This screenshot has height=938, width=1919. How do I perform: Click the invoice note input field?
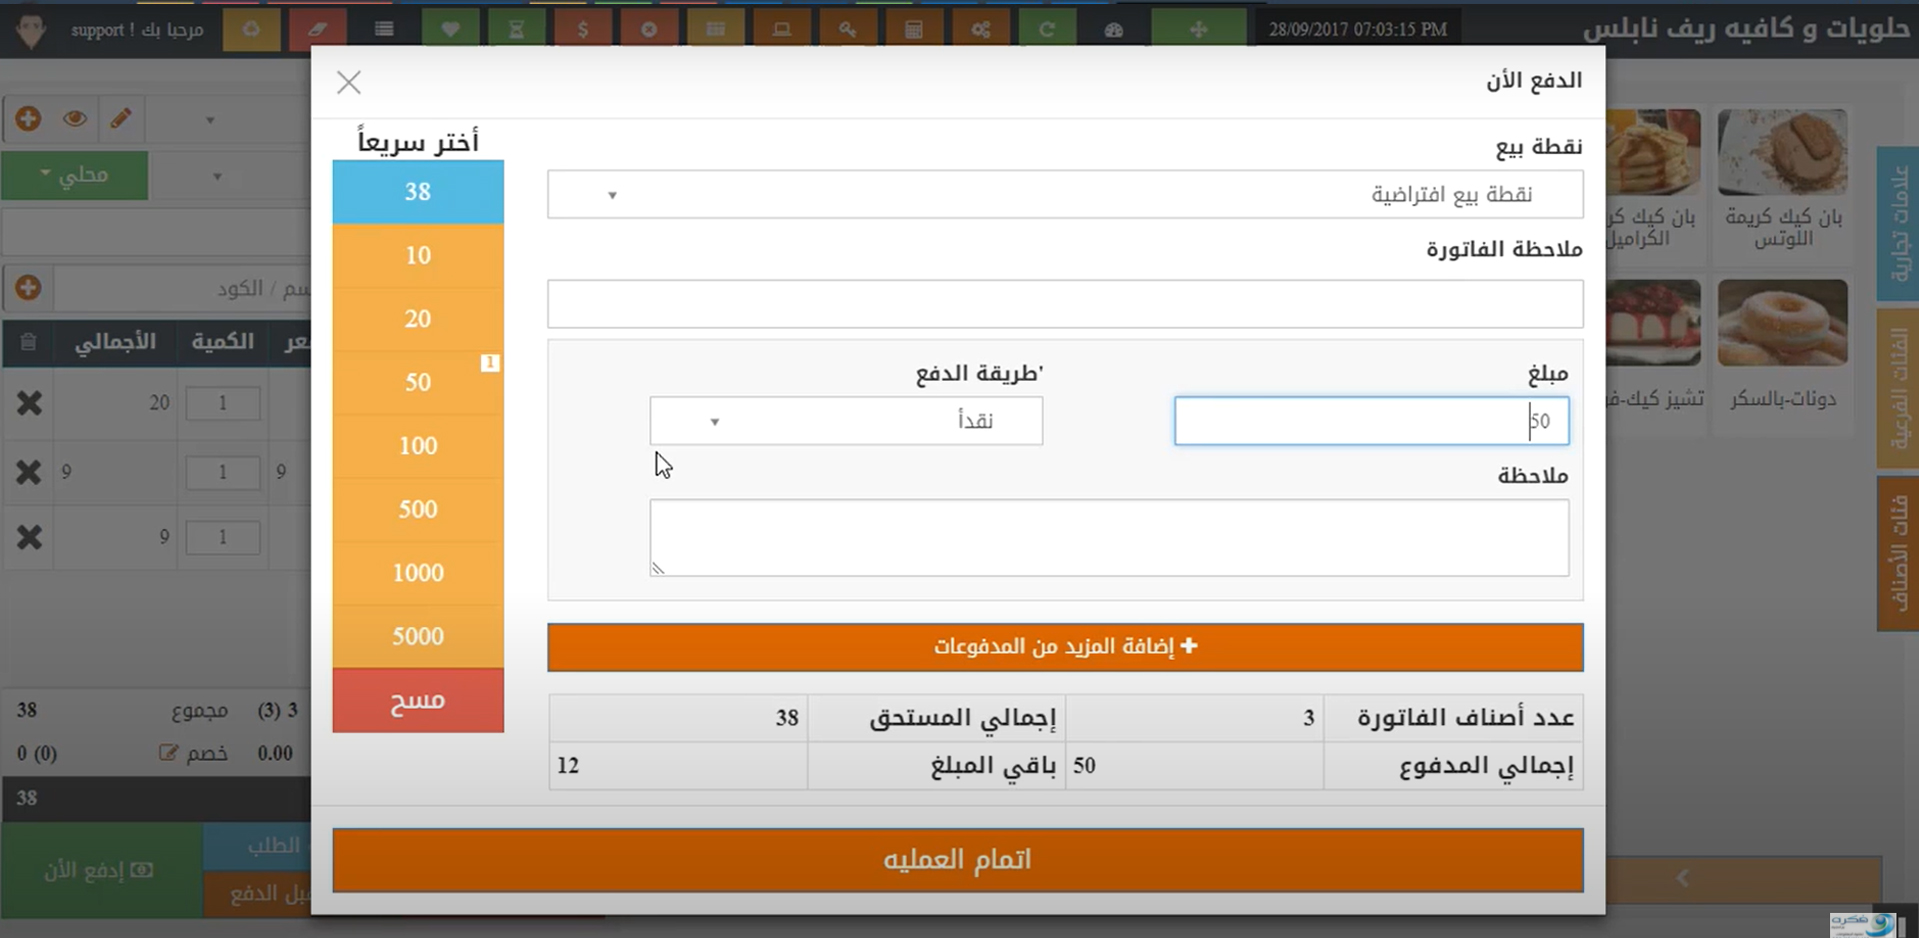(x=1064, y=304)
